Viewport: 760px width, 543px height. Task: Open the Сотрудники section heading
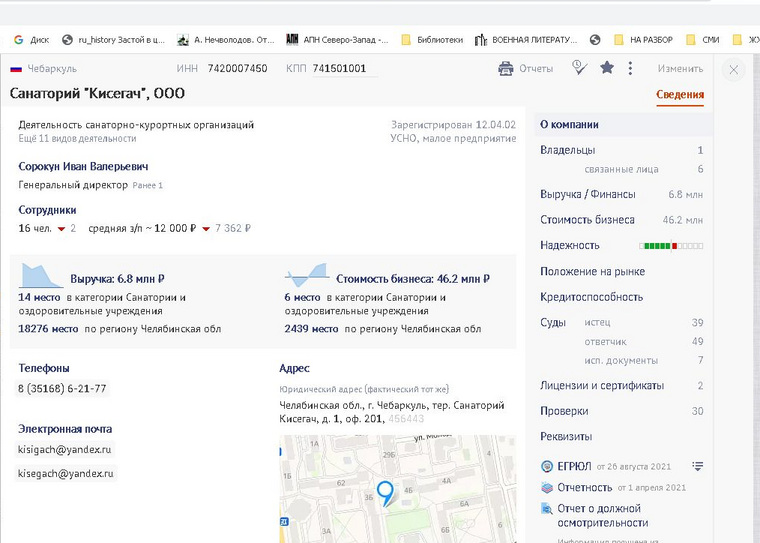point(48,210)
